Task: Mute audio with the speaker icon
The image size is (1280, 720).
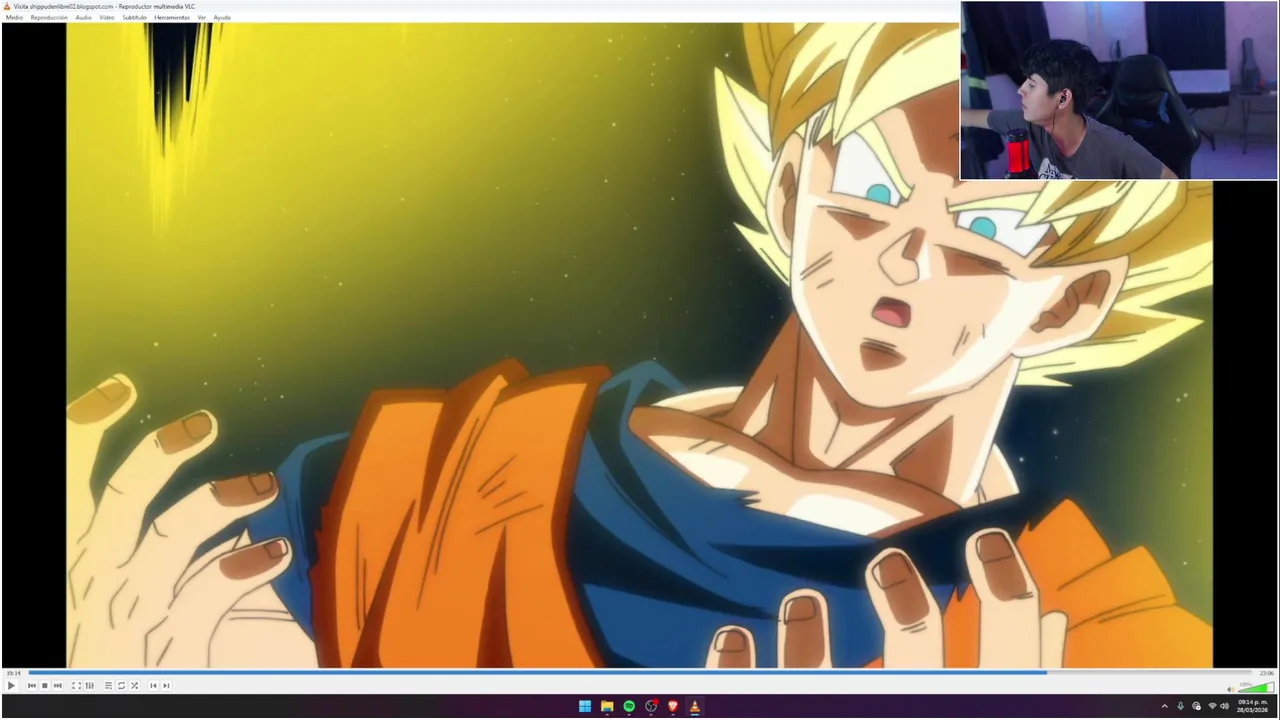Action: (x=1231, y=688)
